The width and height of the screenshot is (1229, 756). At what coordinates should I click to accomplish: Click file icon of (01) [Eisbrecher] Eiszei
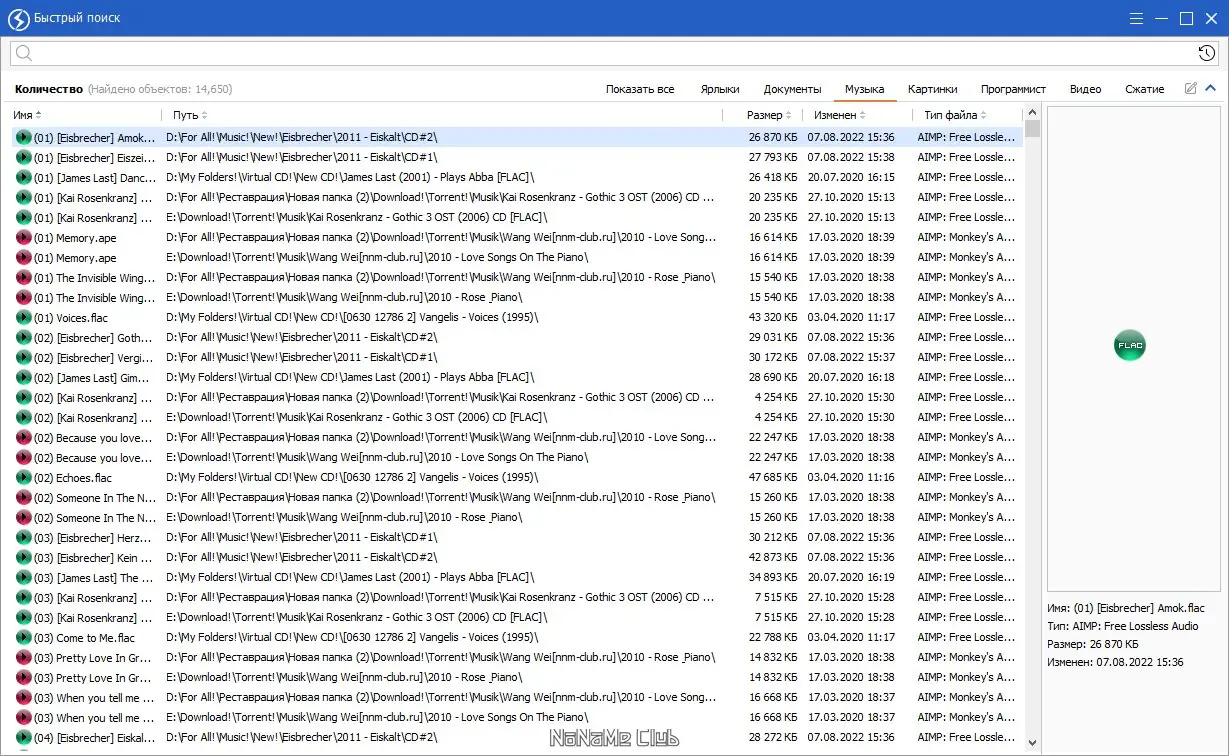pyautogui.click(x=24, y=157)
